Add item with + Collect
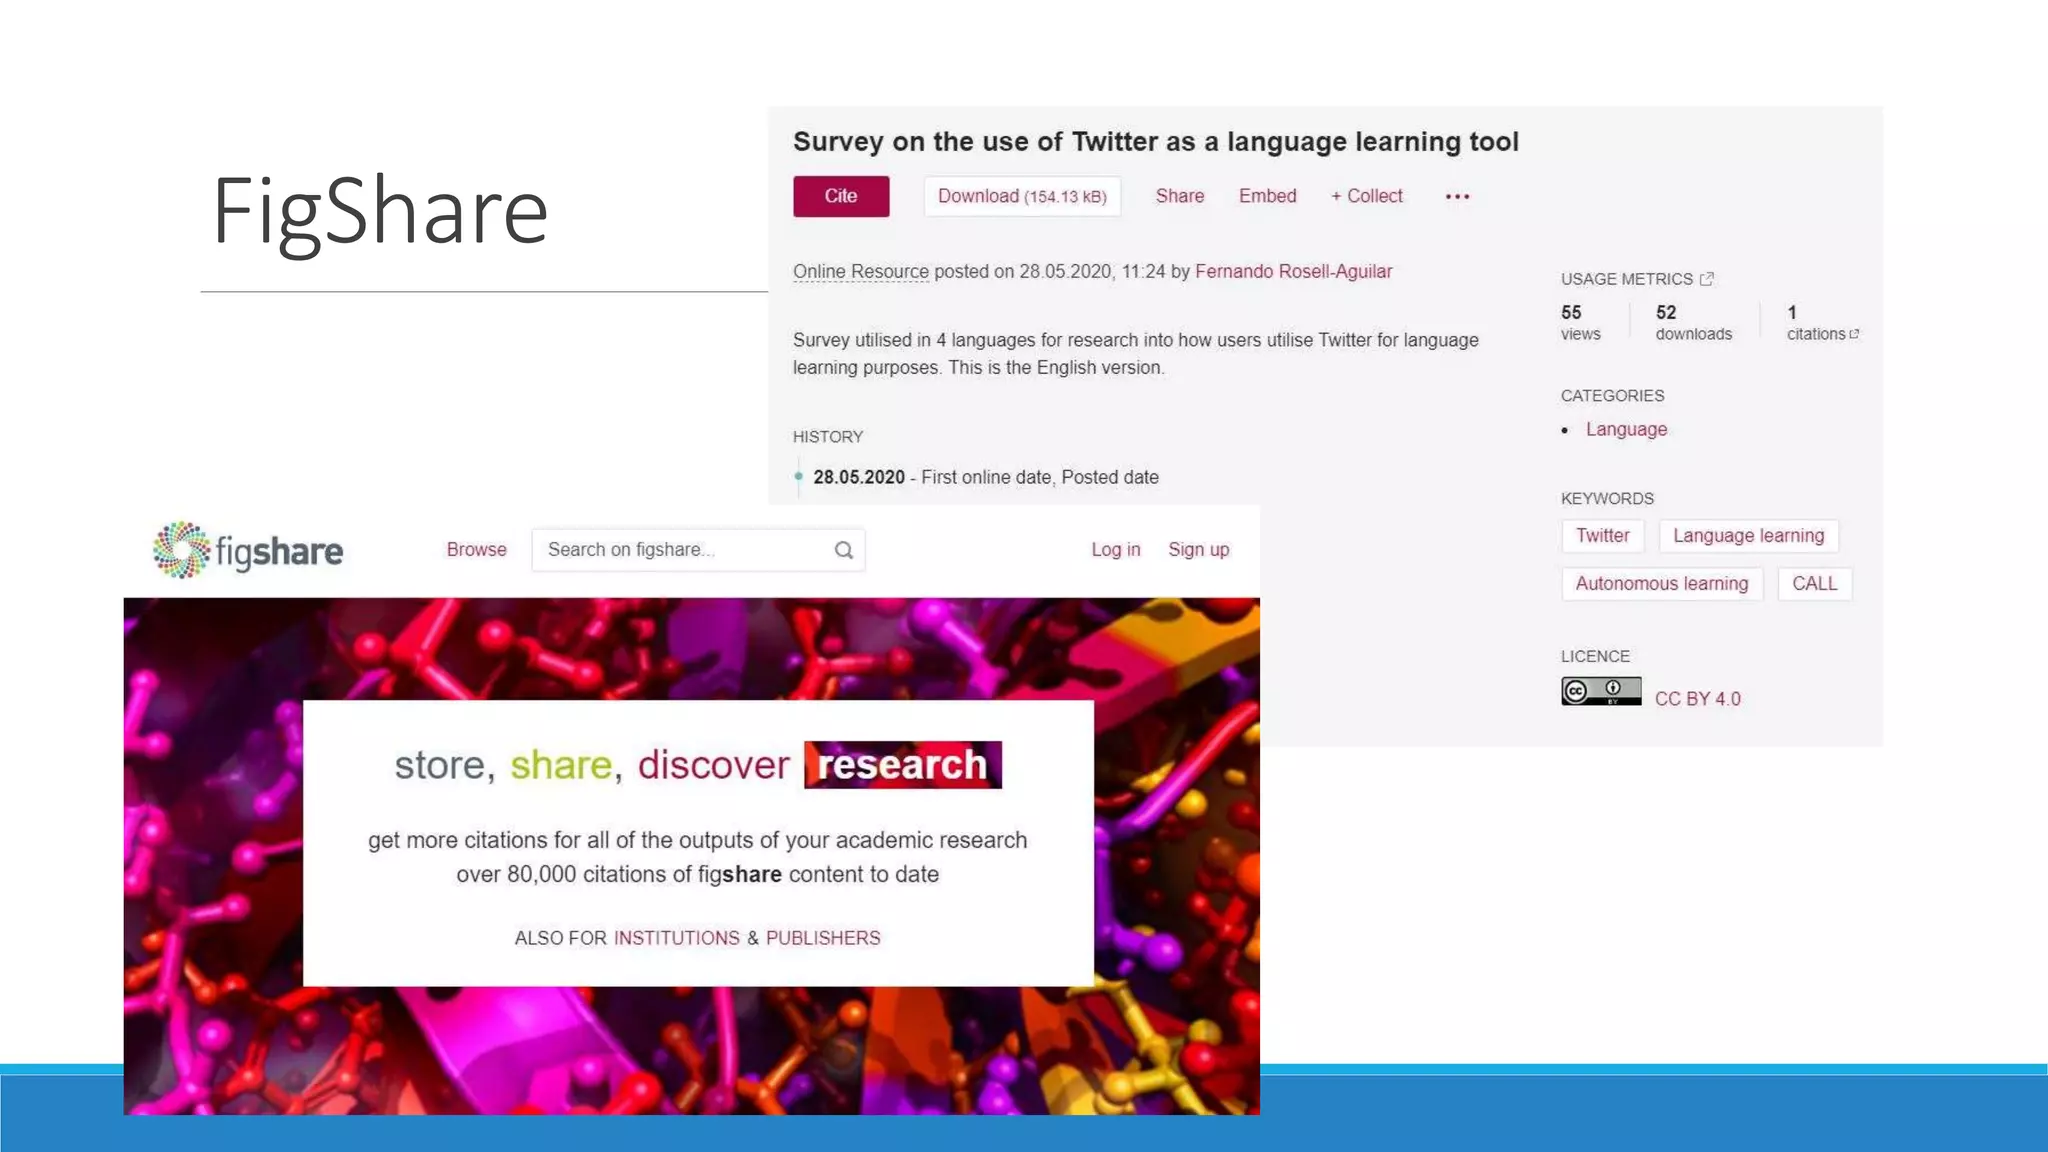The image size is (2048, 1152). (x=1366, y=196)
